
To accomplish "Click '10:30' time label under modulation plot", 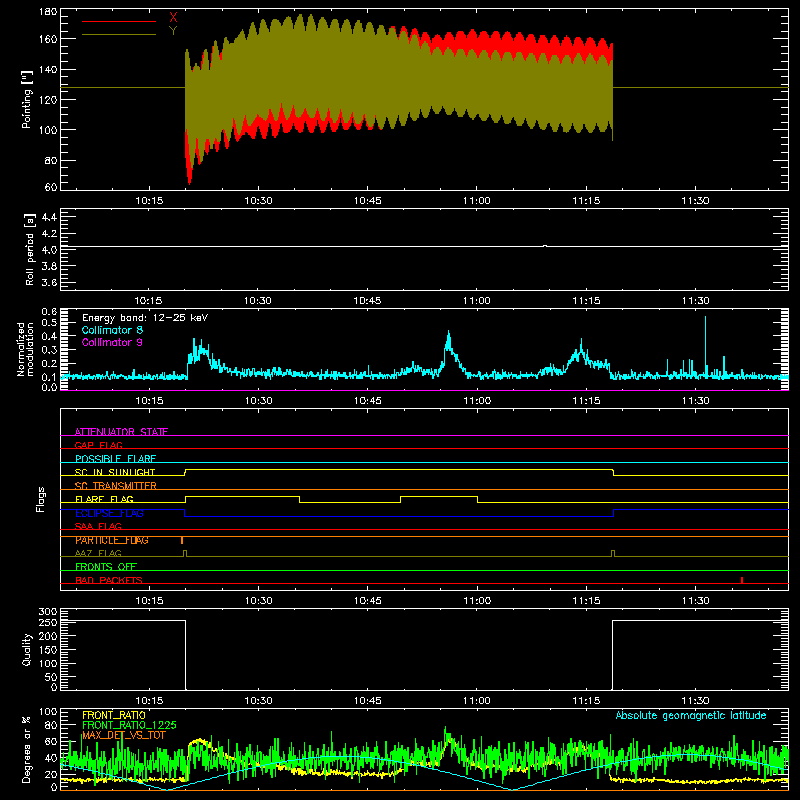I will pyautogui.click(x=258, y=401).
